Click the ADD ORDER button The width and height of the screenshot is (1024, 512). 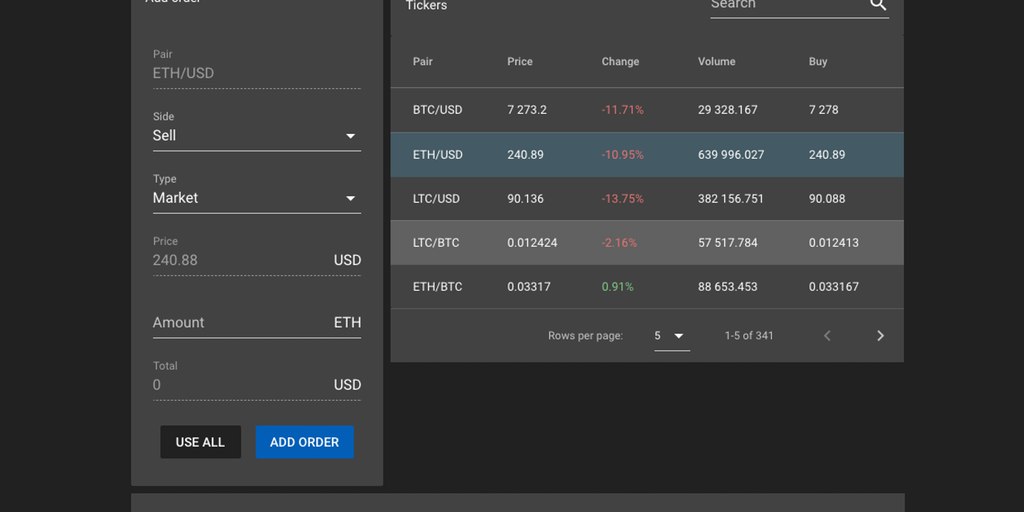[x=304, y=442]
